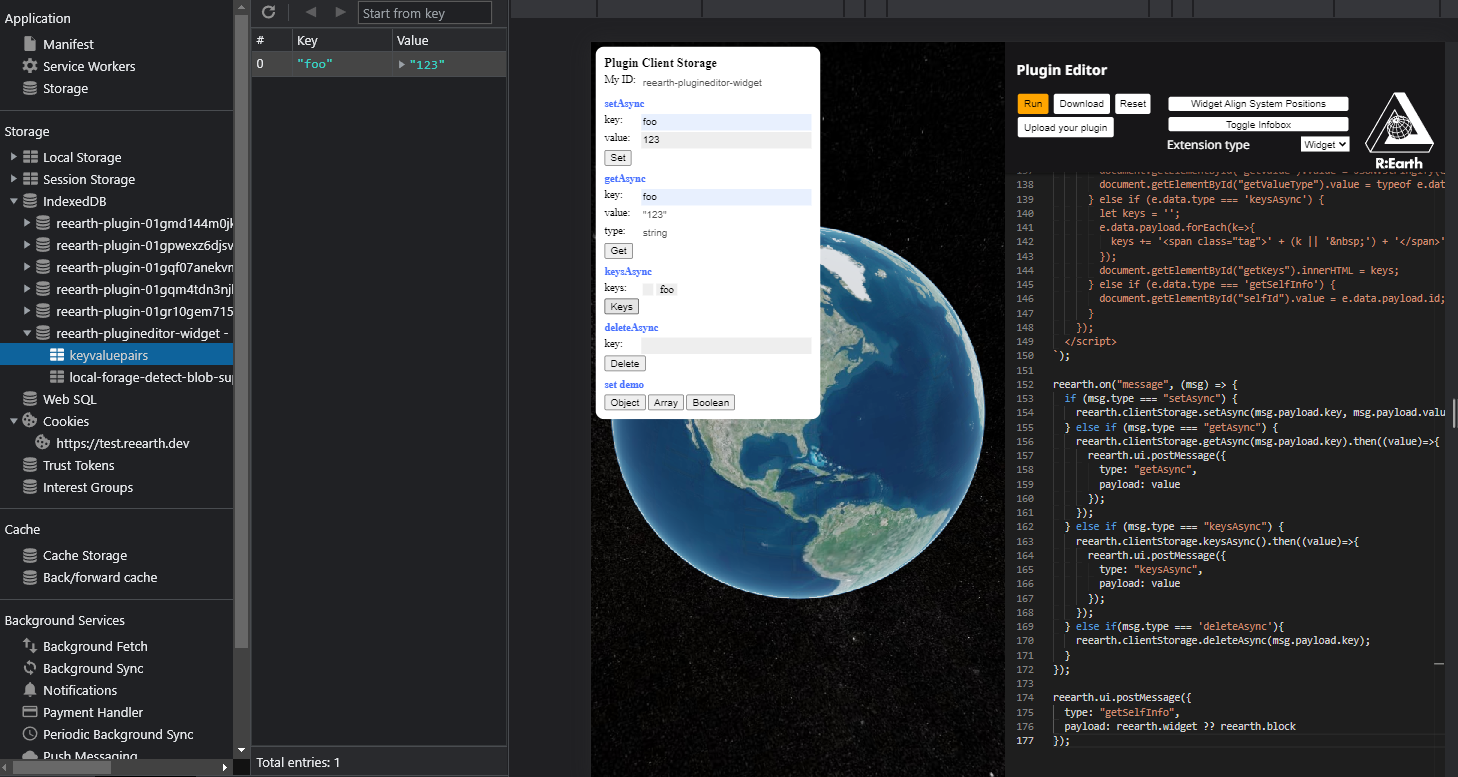Screen dimensions: 1458x777
Task: Click the setAsync value input field
Action: (x=726, y=140)
